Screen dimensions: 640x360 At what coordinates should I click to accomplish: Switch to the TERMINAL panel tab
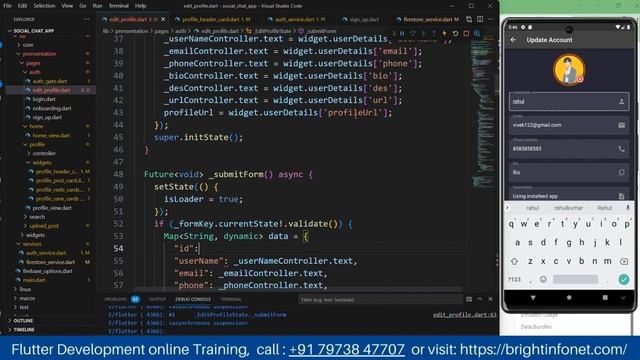click(x=231, y=299)
